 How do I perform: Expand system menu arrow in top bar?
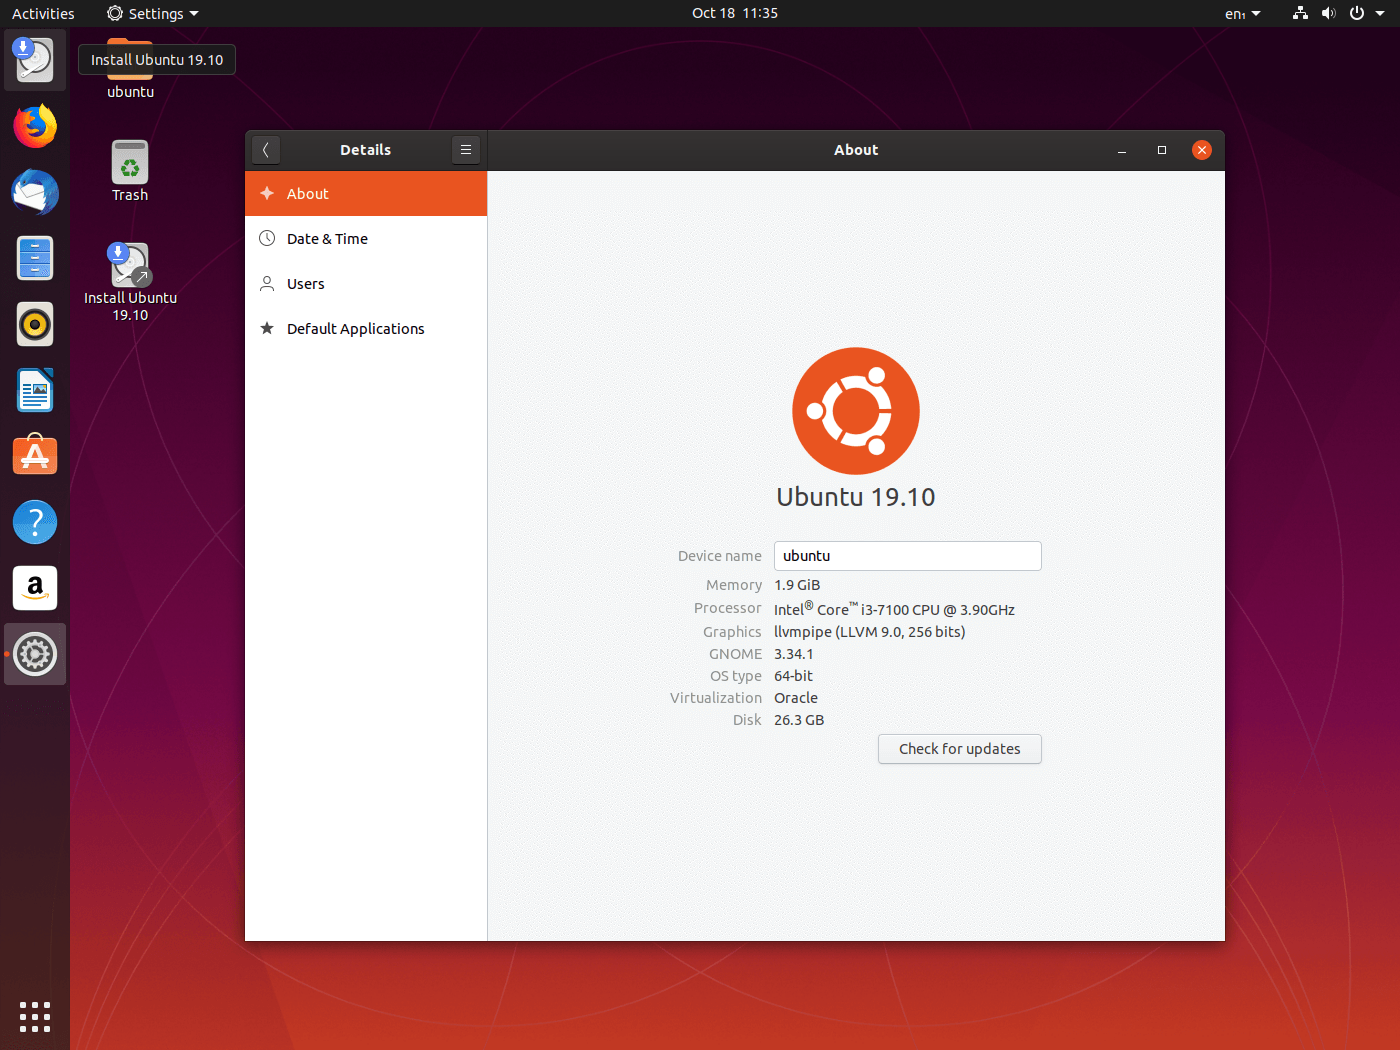click(x=1380, y=13)
